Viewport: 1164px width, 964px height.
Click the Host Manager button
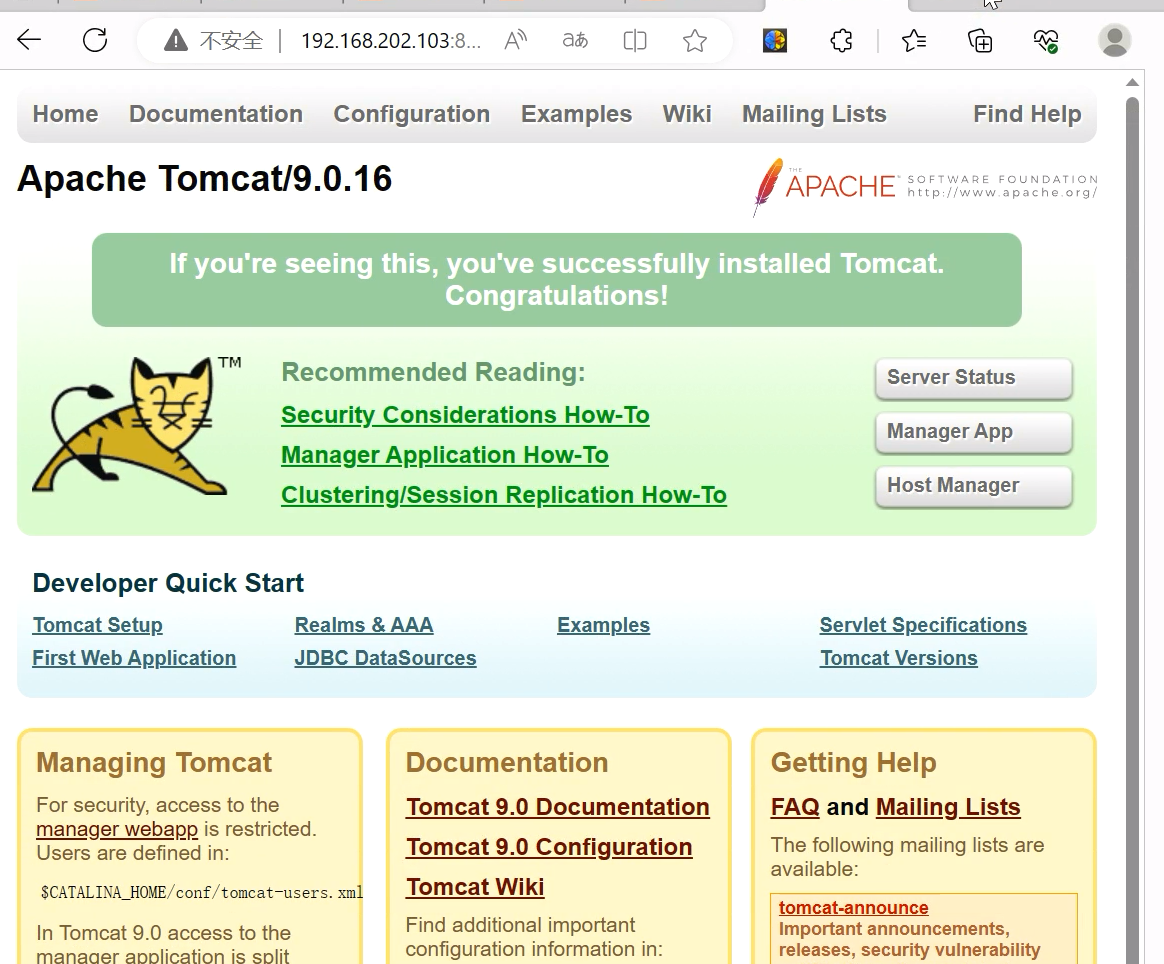974,487
